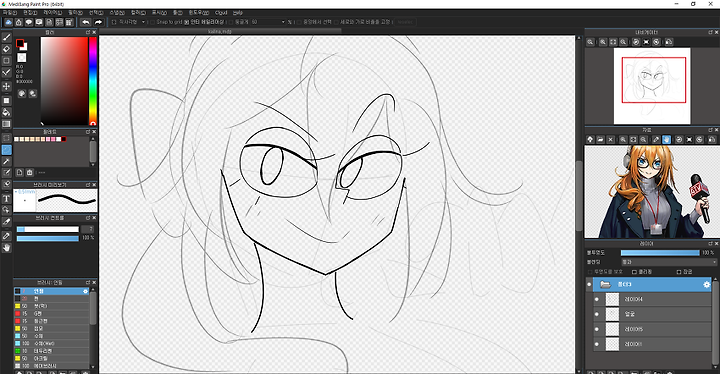Switch to the kalina.mdp document tab

click(220, 31)
